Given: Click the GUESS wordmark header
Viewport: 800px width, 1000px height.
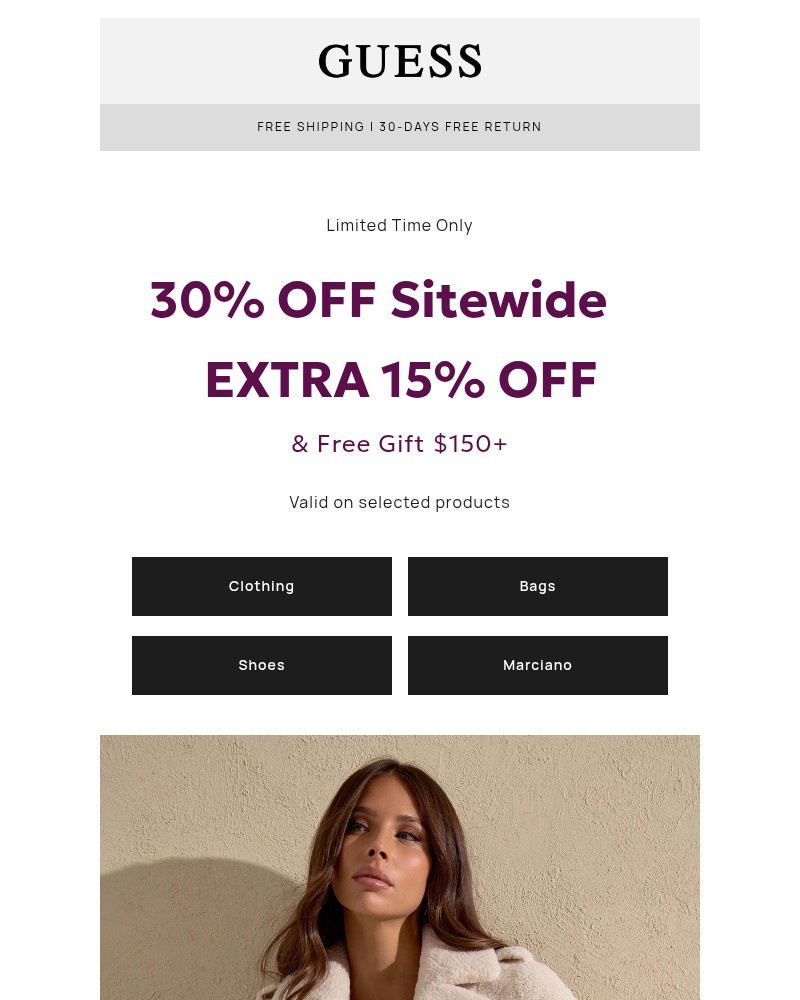Looking at the screenshot, I should [x=400, y=60].
